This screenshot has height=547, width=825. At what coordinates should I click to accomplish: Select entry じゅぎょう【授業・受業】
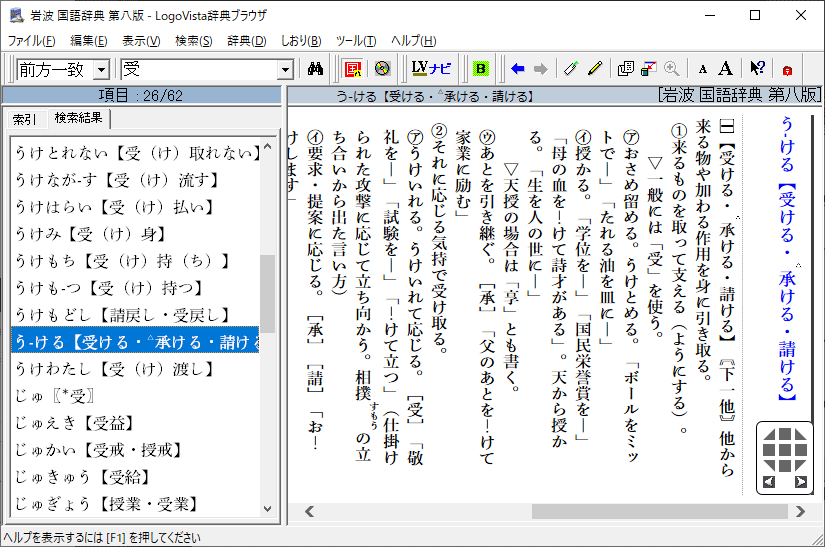pyautogui.click(x=136, y=504)
